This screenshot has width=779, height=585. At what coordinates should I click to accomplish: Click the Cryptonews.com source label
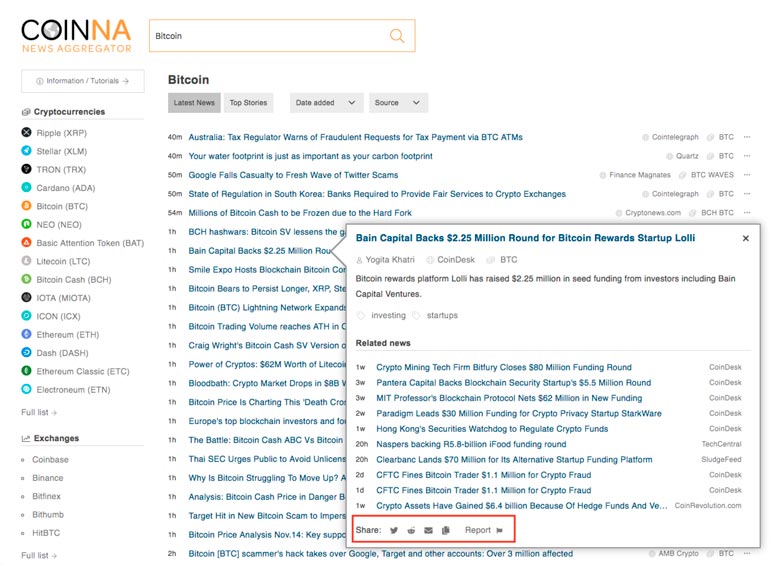coord(653,213)
